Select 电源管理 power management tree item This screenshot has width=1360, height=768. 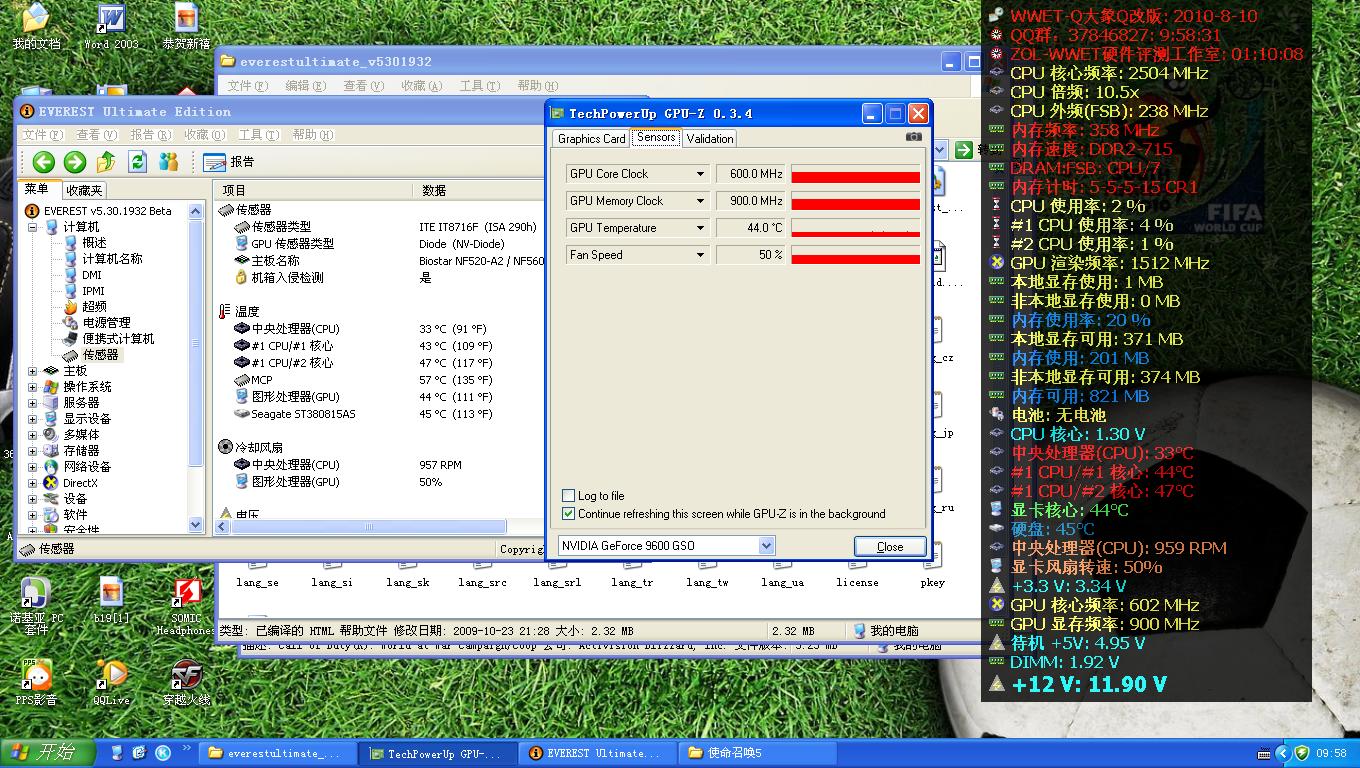point(107,323)
